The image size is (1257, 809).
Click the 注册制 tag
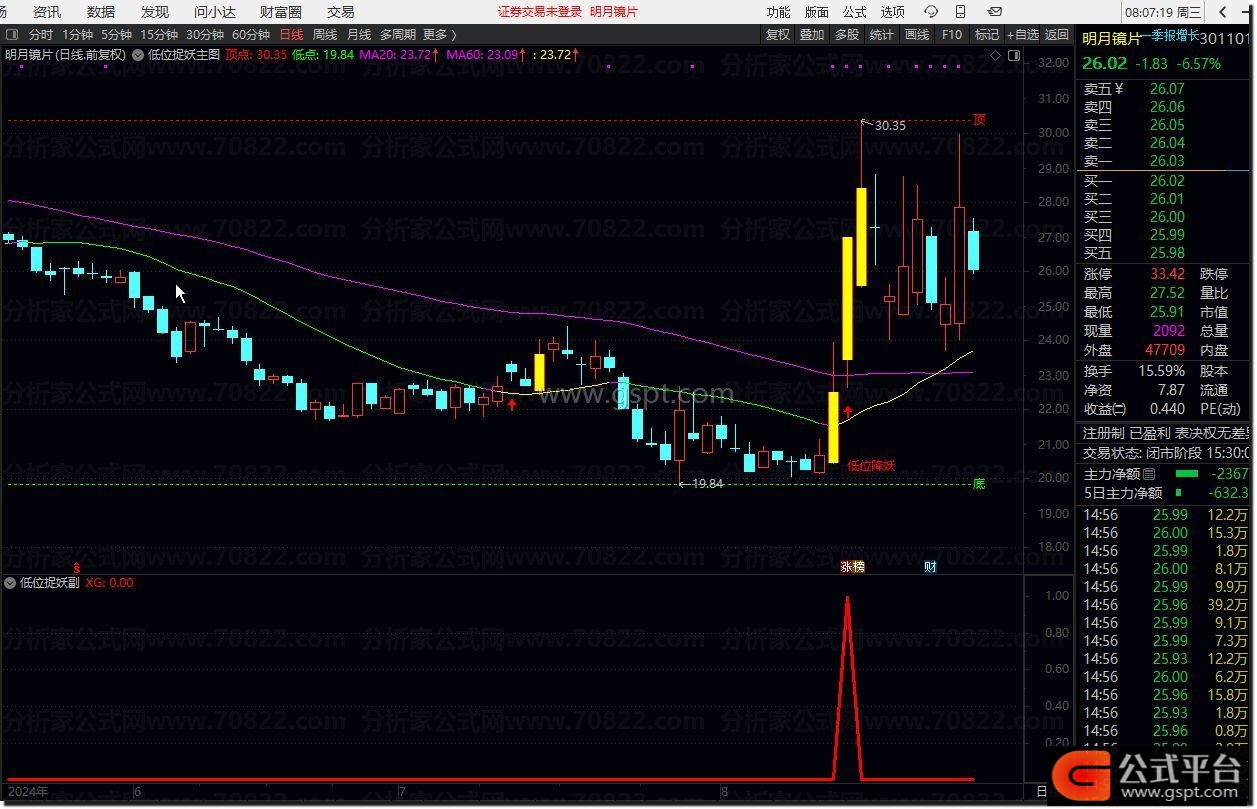pyautogui.click(x=1104, y=433)
